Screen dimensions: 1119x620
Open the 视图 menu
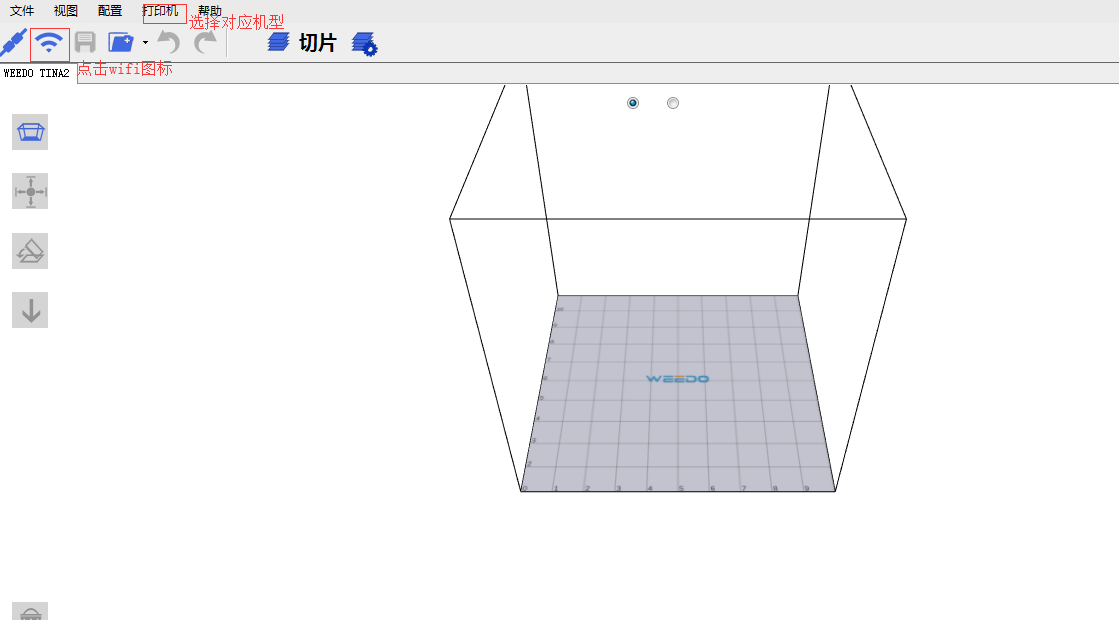point(66,11)
